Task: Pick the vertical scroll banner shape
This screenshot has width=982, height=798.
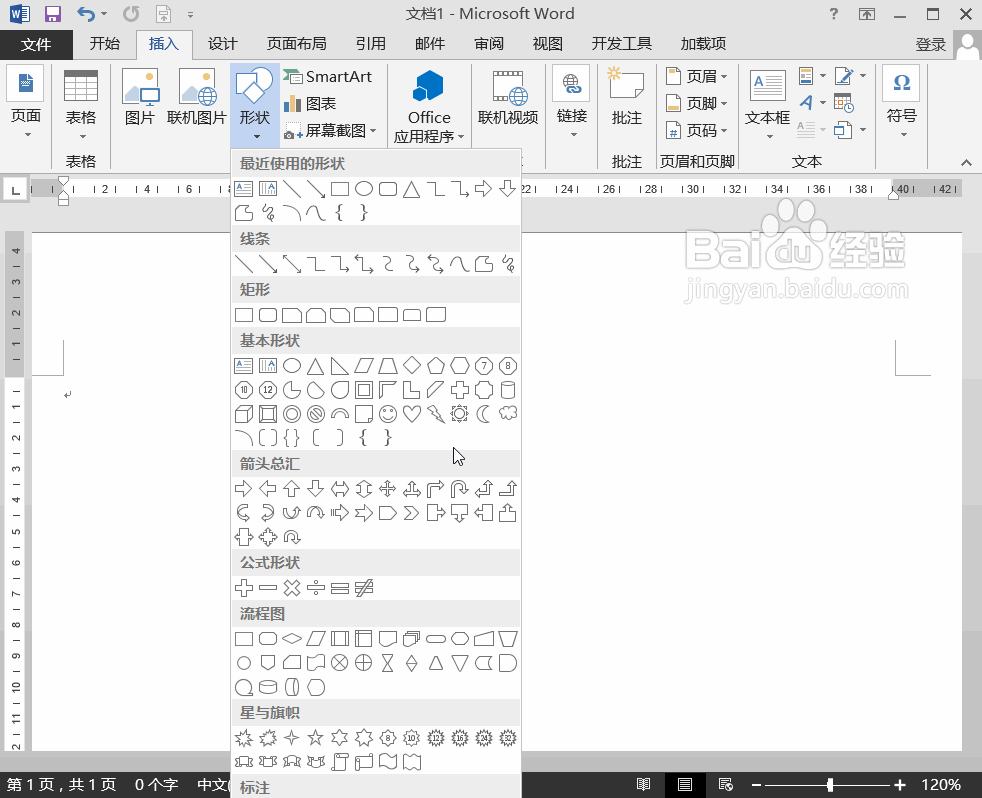Action: click(x=339, y=762)
